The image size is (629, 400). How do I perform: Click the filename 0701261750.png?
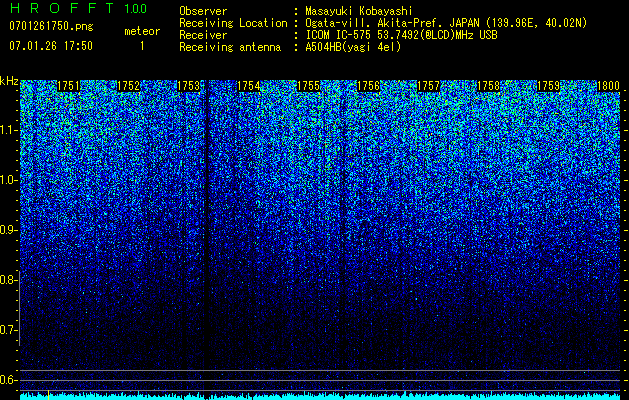pyautogui.click(x=51, y=26)
